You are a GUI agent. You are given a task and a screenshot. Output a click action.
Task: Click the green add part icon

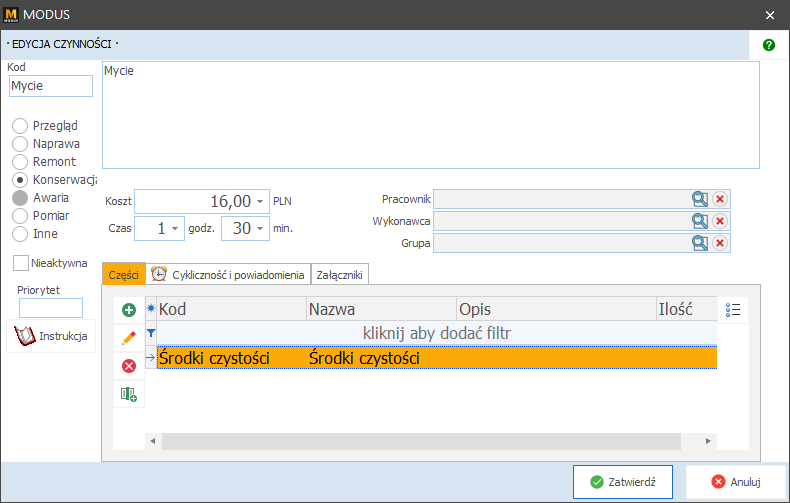128,311
